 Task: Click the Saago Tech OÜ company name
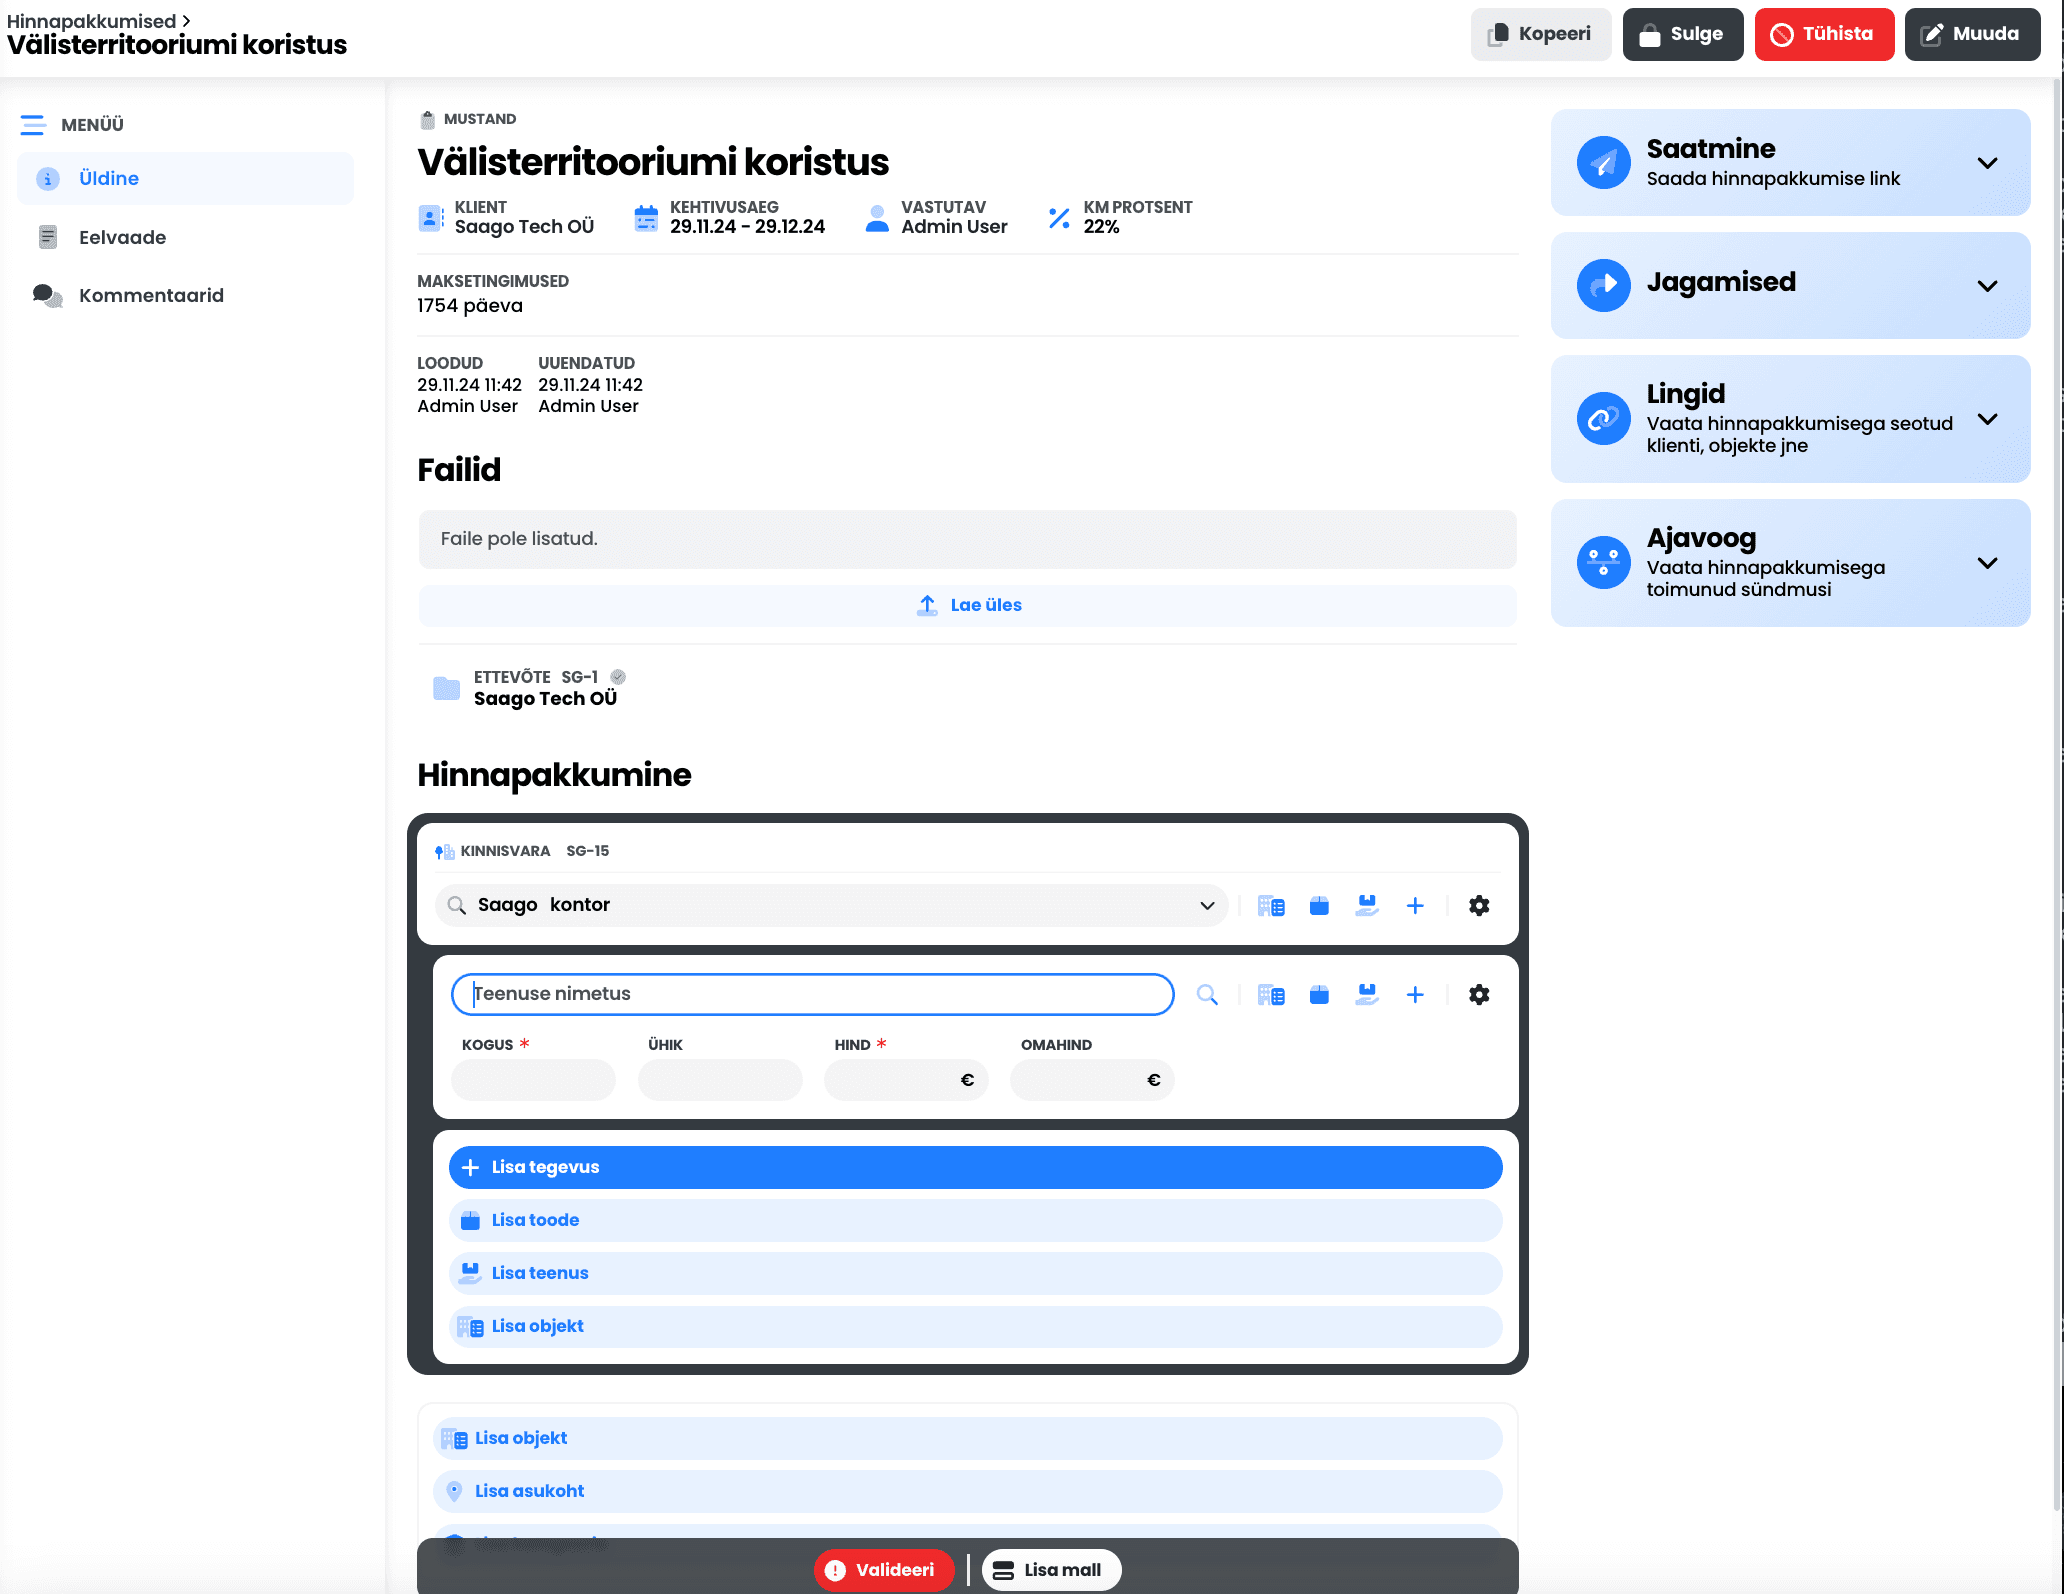545,699
